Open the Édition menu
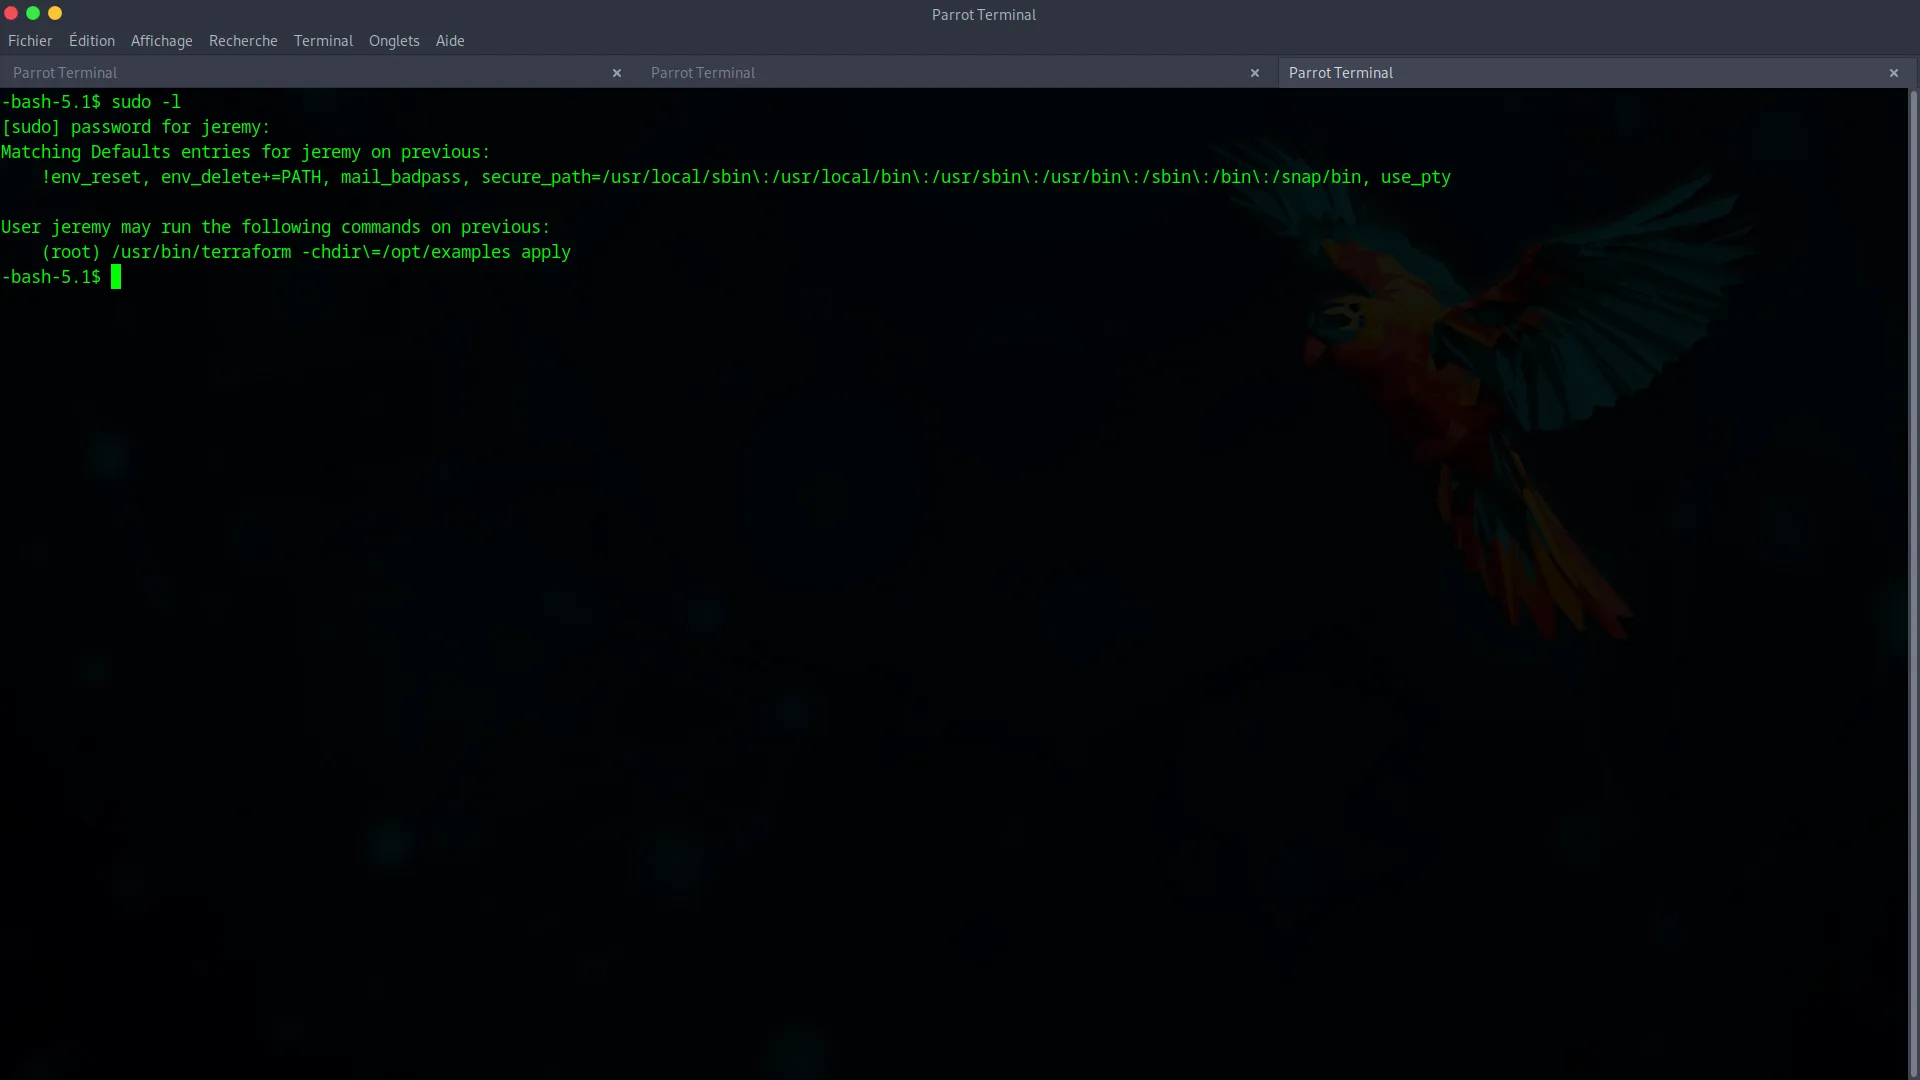 pos(91,41)
